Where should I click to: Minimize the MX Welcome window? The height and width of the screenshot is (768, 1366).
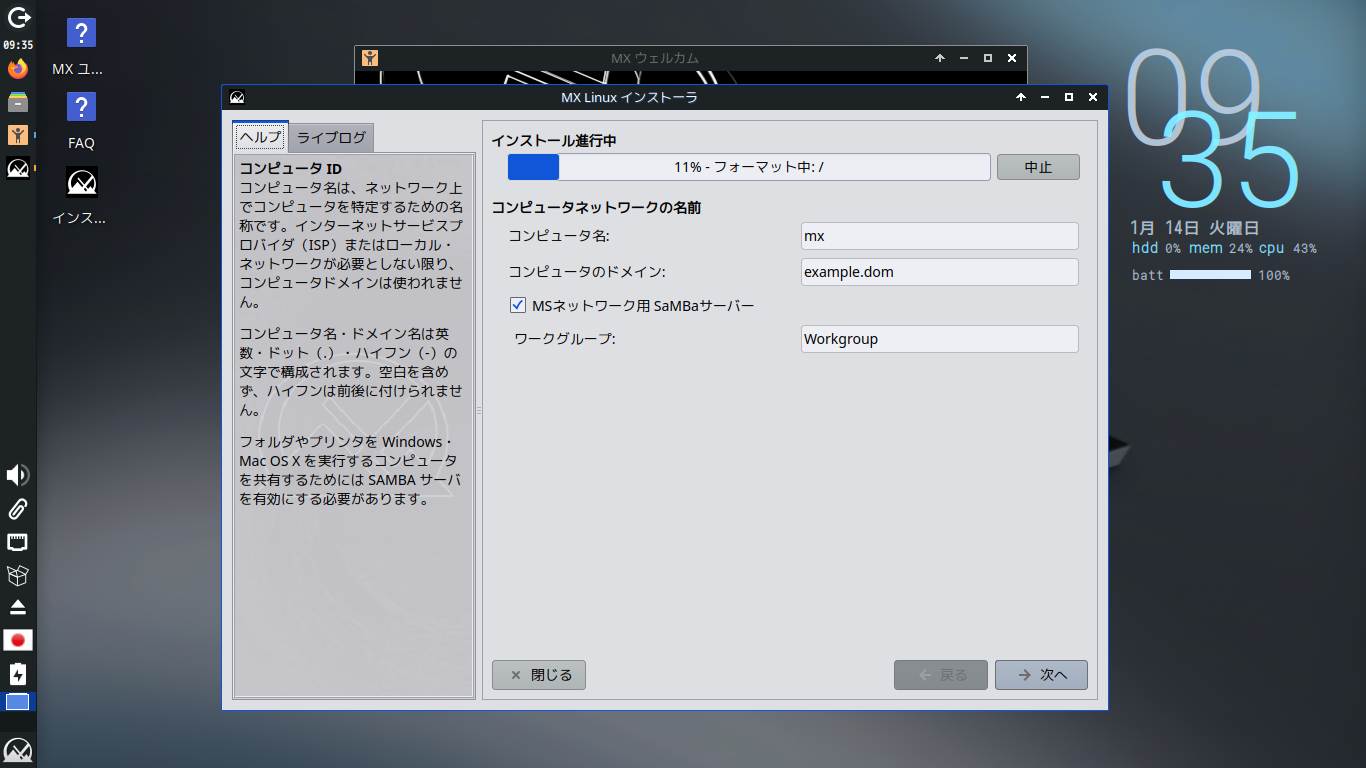click(964, 58)
